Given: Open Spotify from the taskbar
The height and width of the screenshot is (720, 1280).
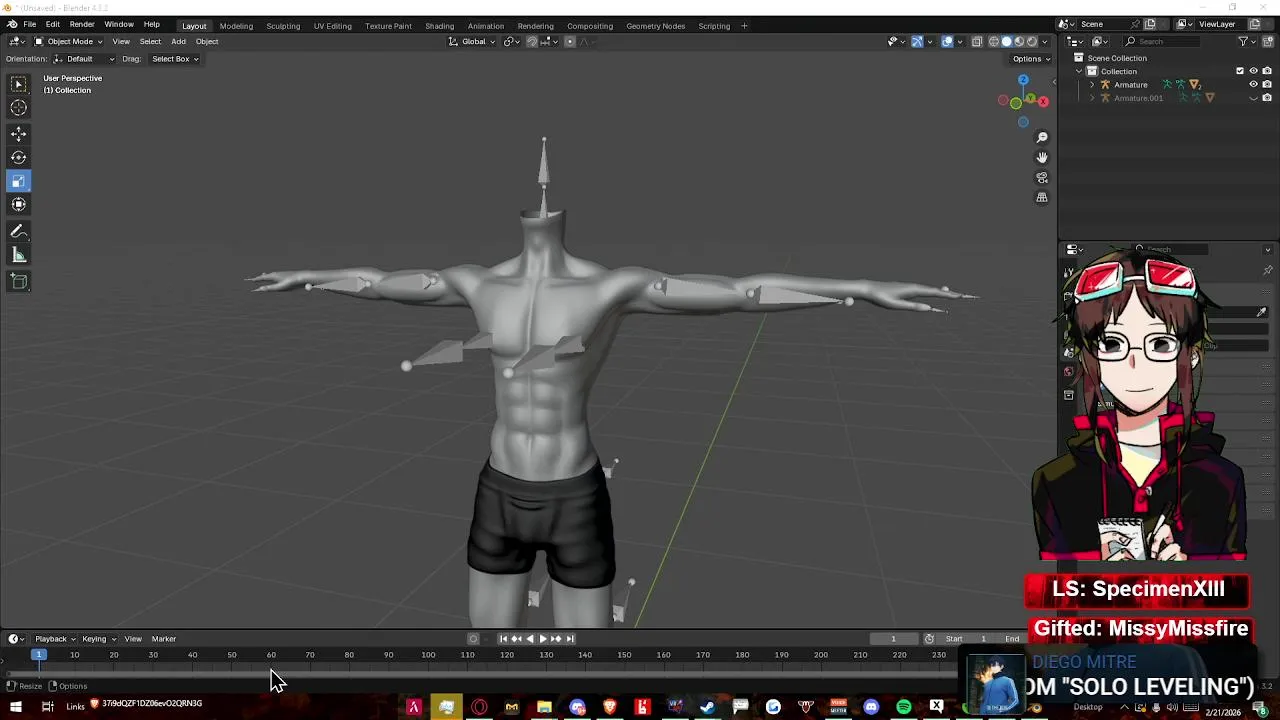Looking at the screenshot, I should [x=904, y=707].
